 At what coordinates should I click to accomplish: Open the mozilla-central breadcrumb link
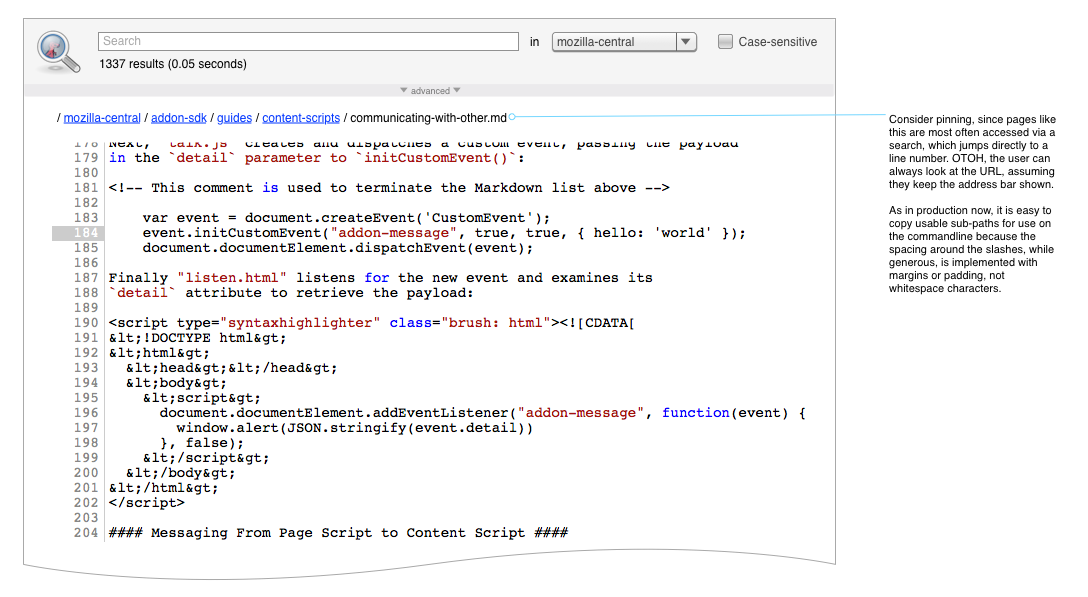coord(102,118)
